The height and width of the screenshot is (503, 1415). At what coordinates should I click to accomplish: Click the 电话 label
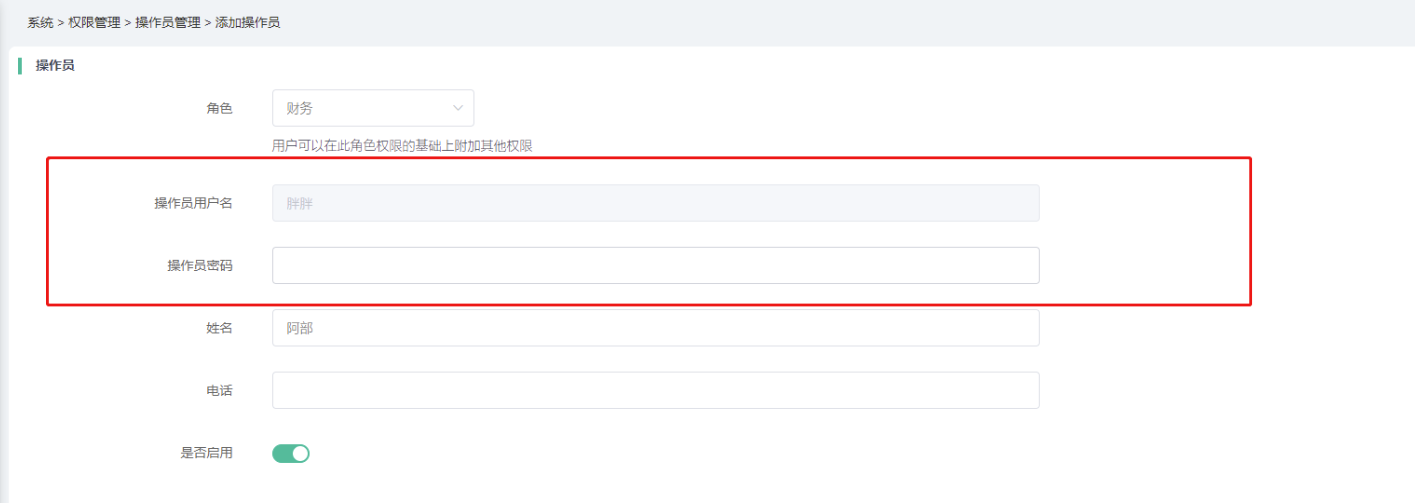coord(219,391)
